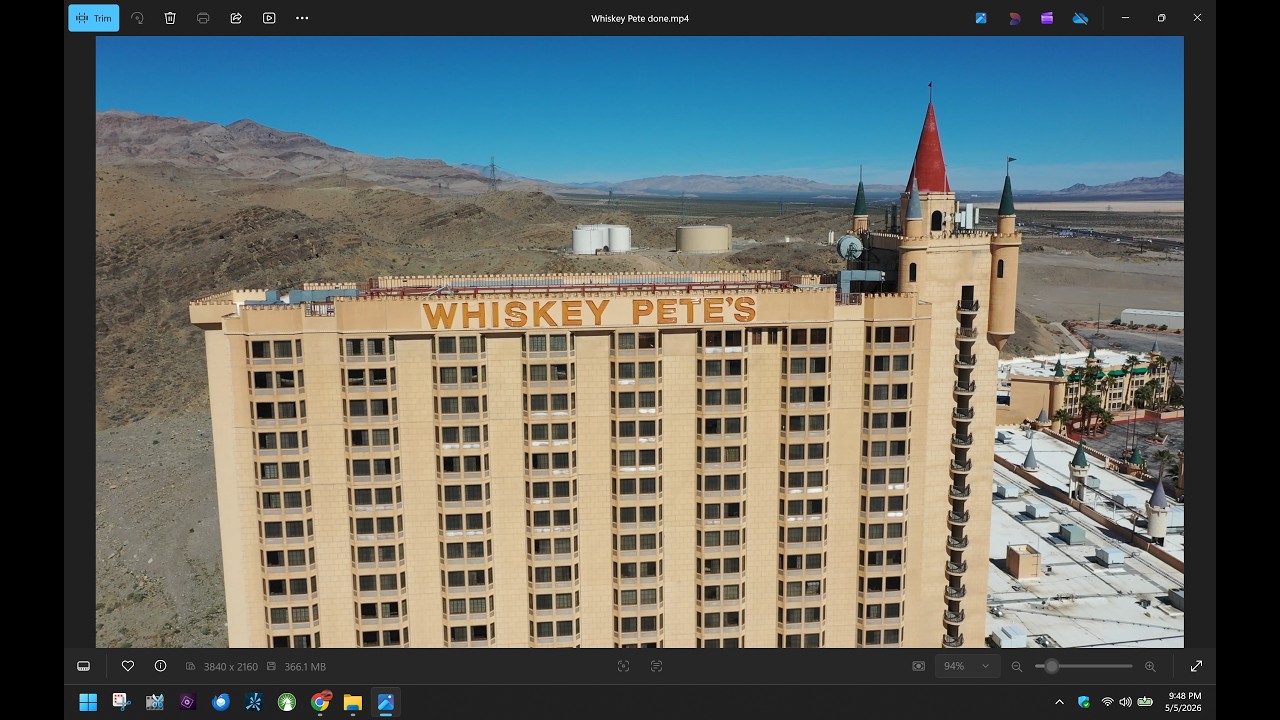Click the zoom in magnifier icon
This screenshot has width=1280, height=720.
point(1150,666)
